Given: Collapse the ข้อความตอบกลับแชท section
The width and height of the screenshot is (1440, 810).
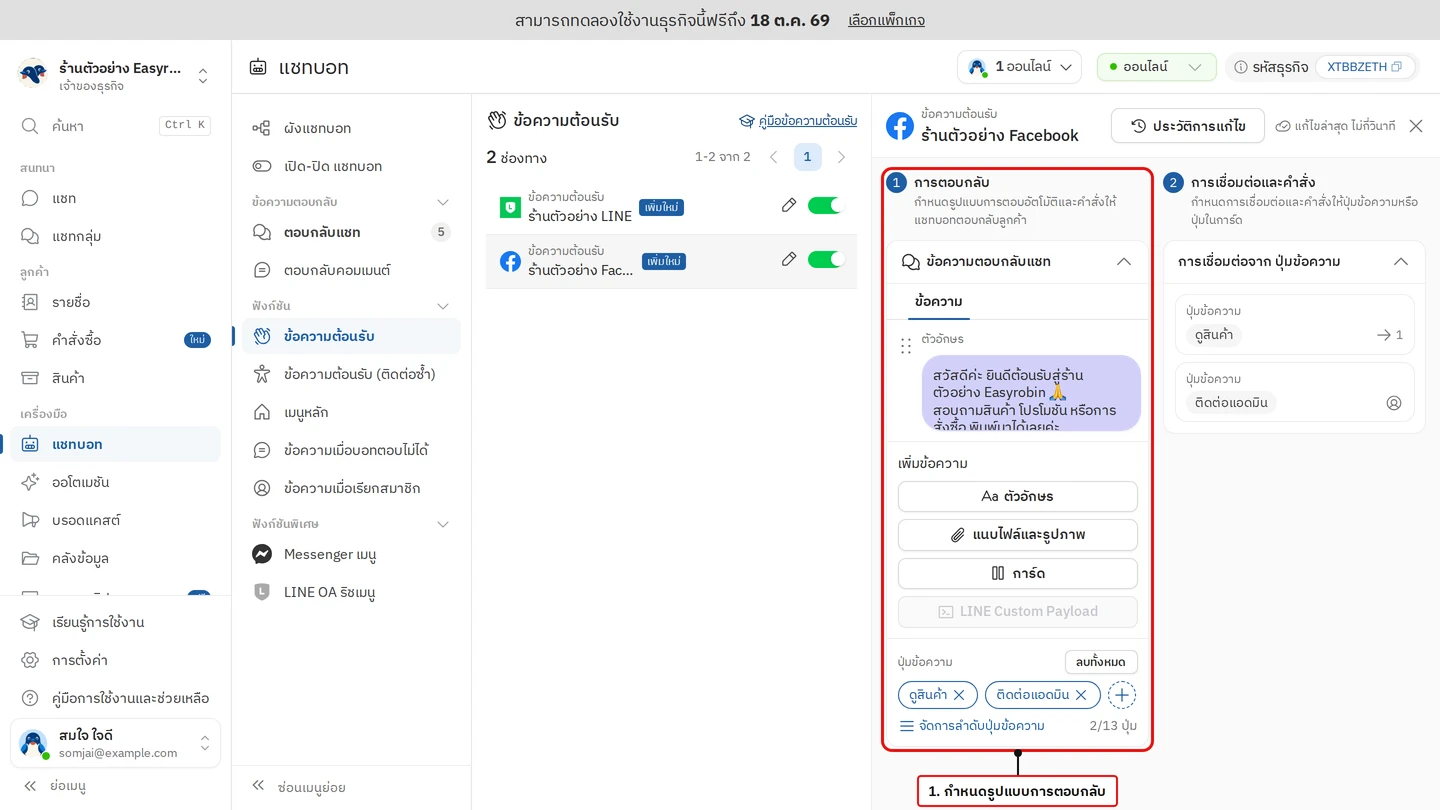Looking at the screenshot, I should tap(1124, 262).
